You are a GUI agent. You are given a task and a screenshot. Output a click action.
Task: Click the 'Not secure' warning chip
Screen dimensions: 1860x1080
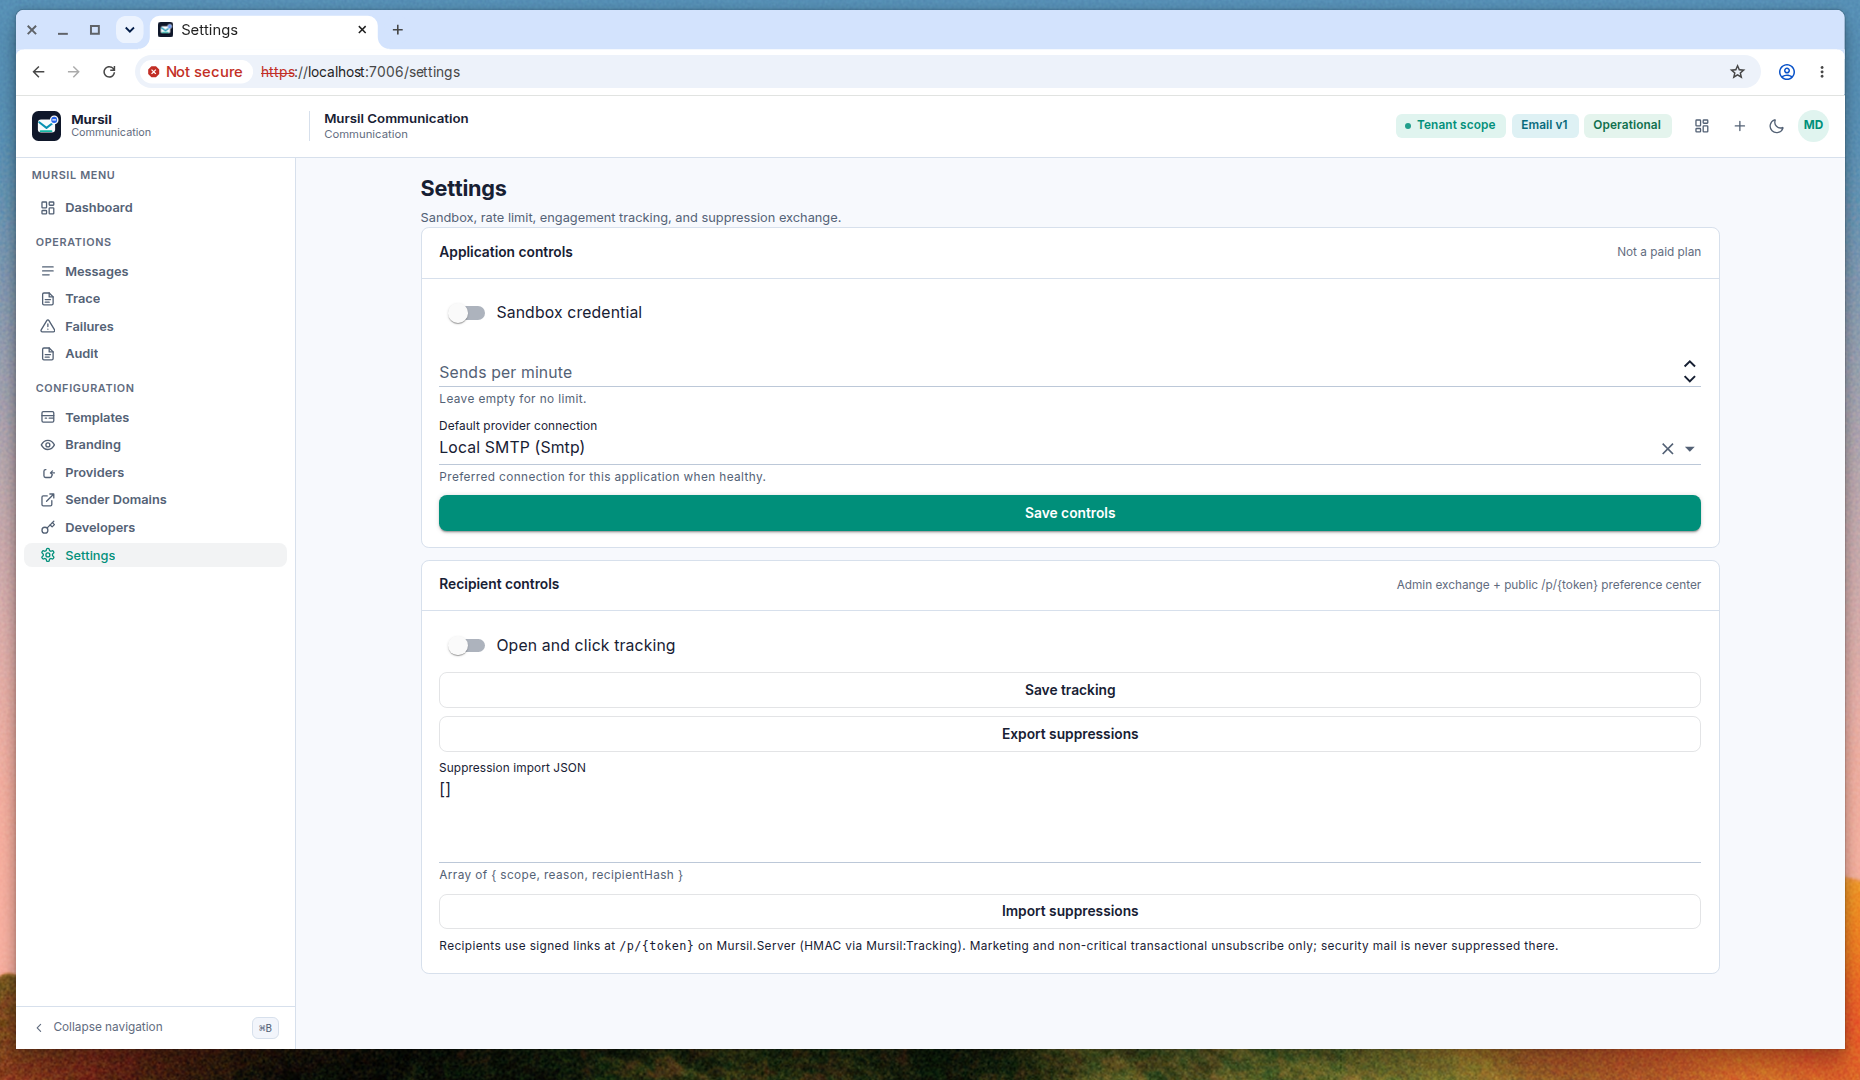pyautogui.click(x=196, y=72)
